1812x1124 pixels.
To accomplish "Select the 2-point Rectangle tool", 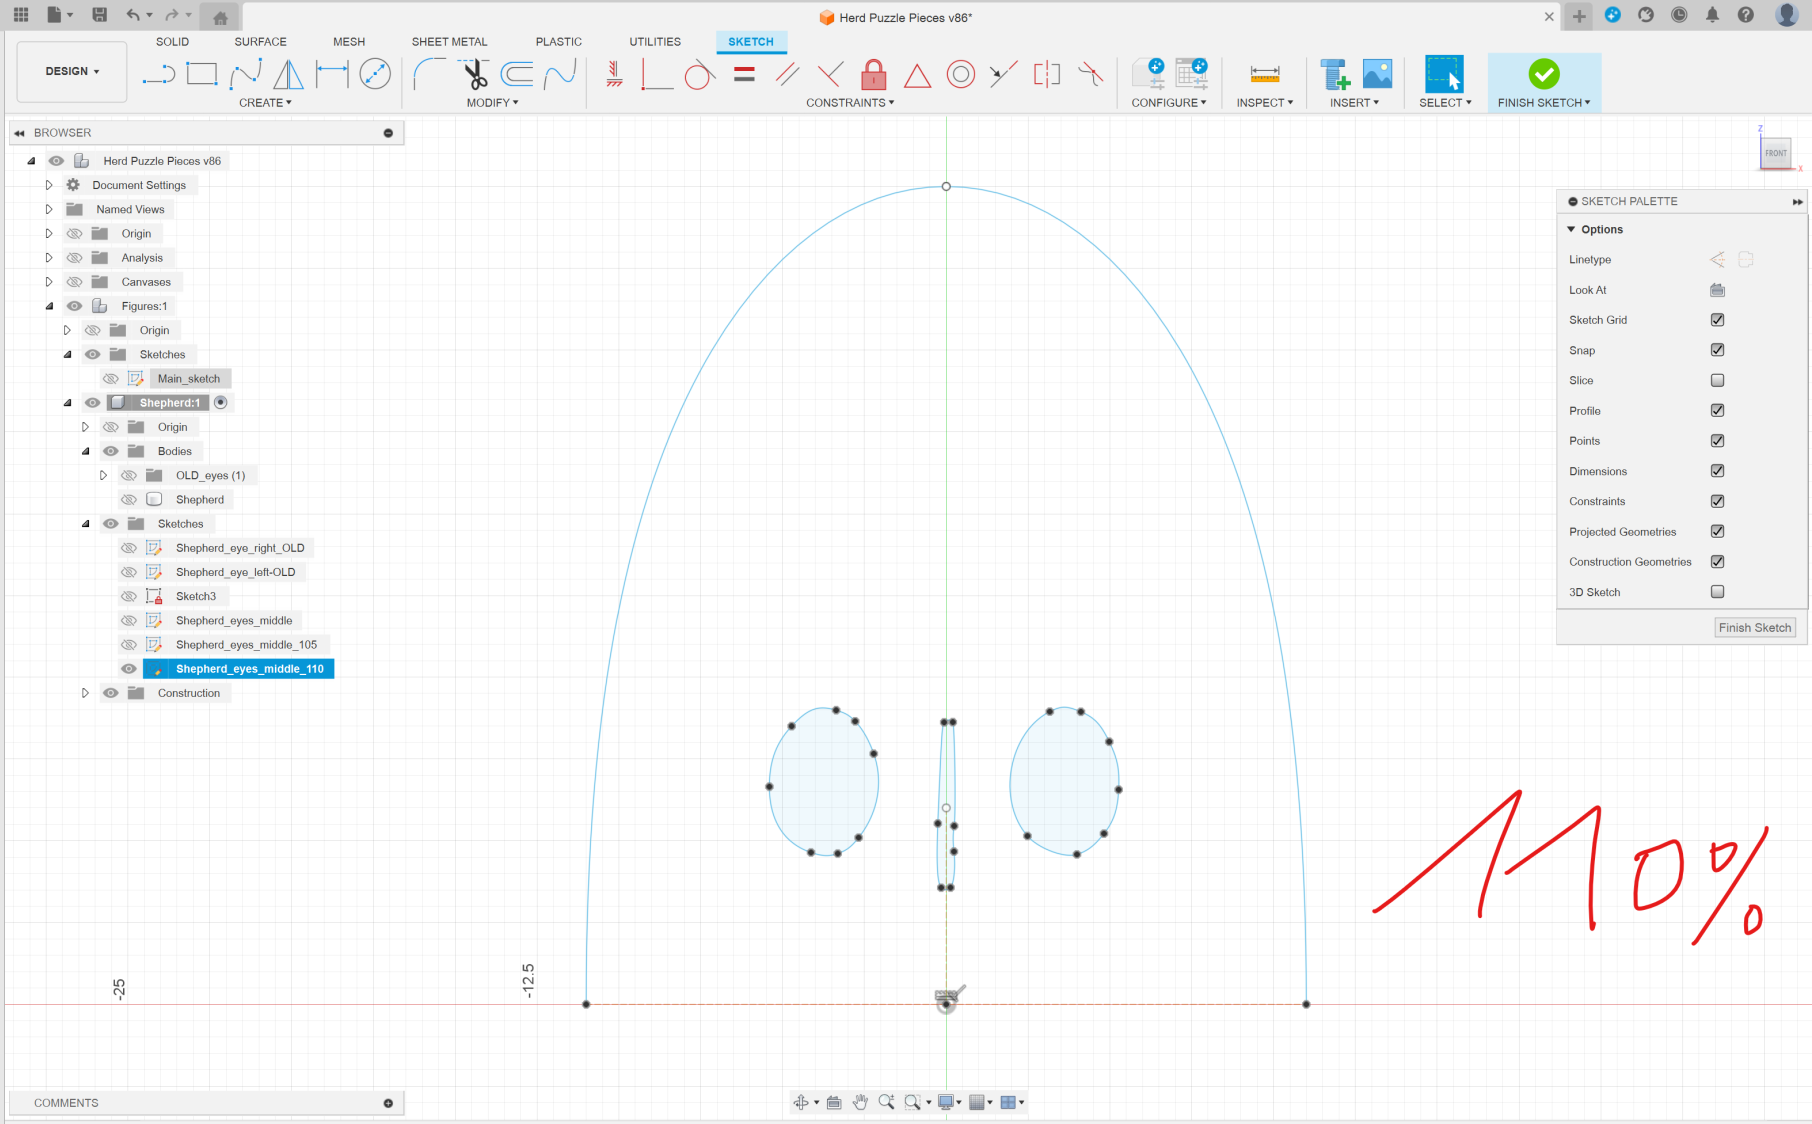I will (x=202, y=74).
